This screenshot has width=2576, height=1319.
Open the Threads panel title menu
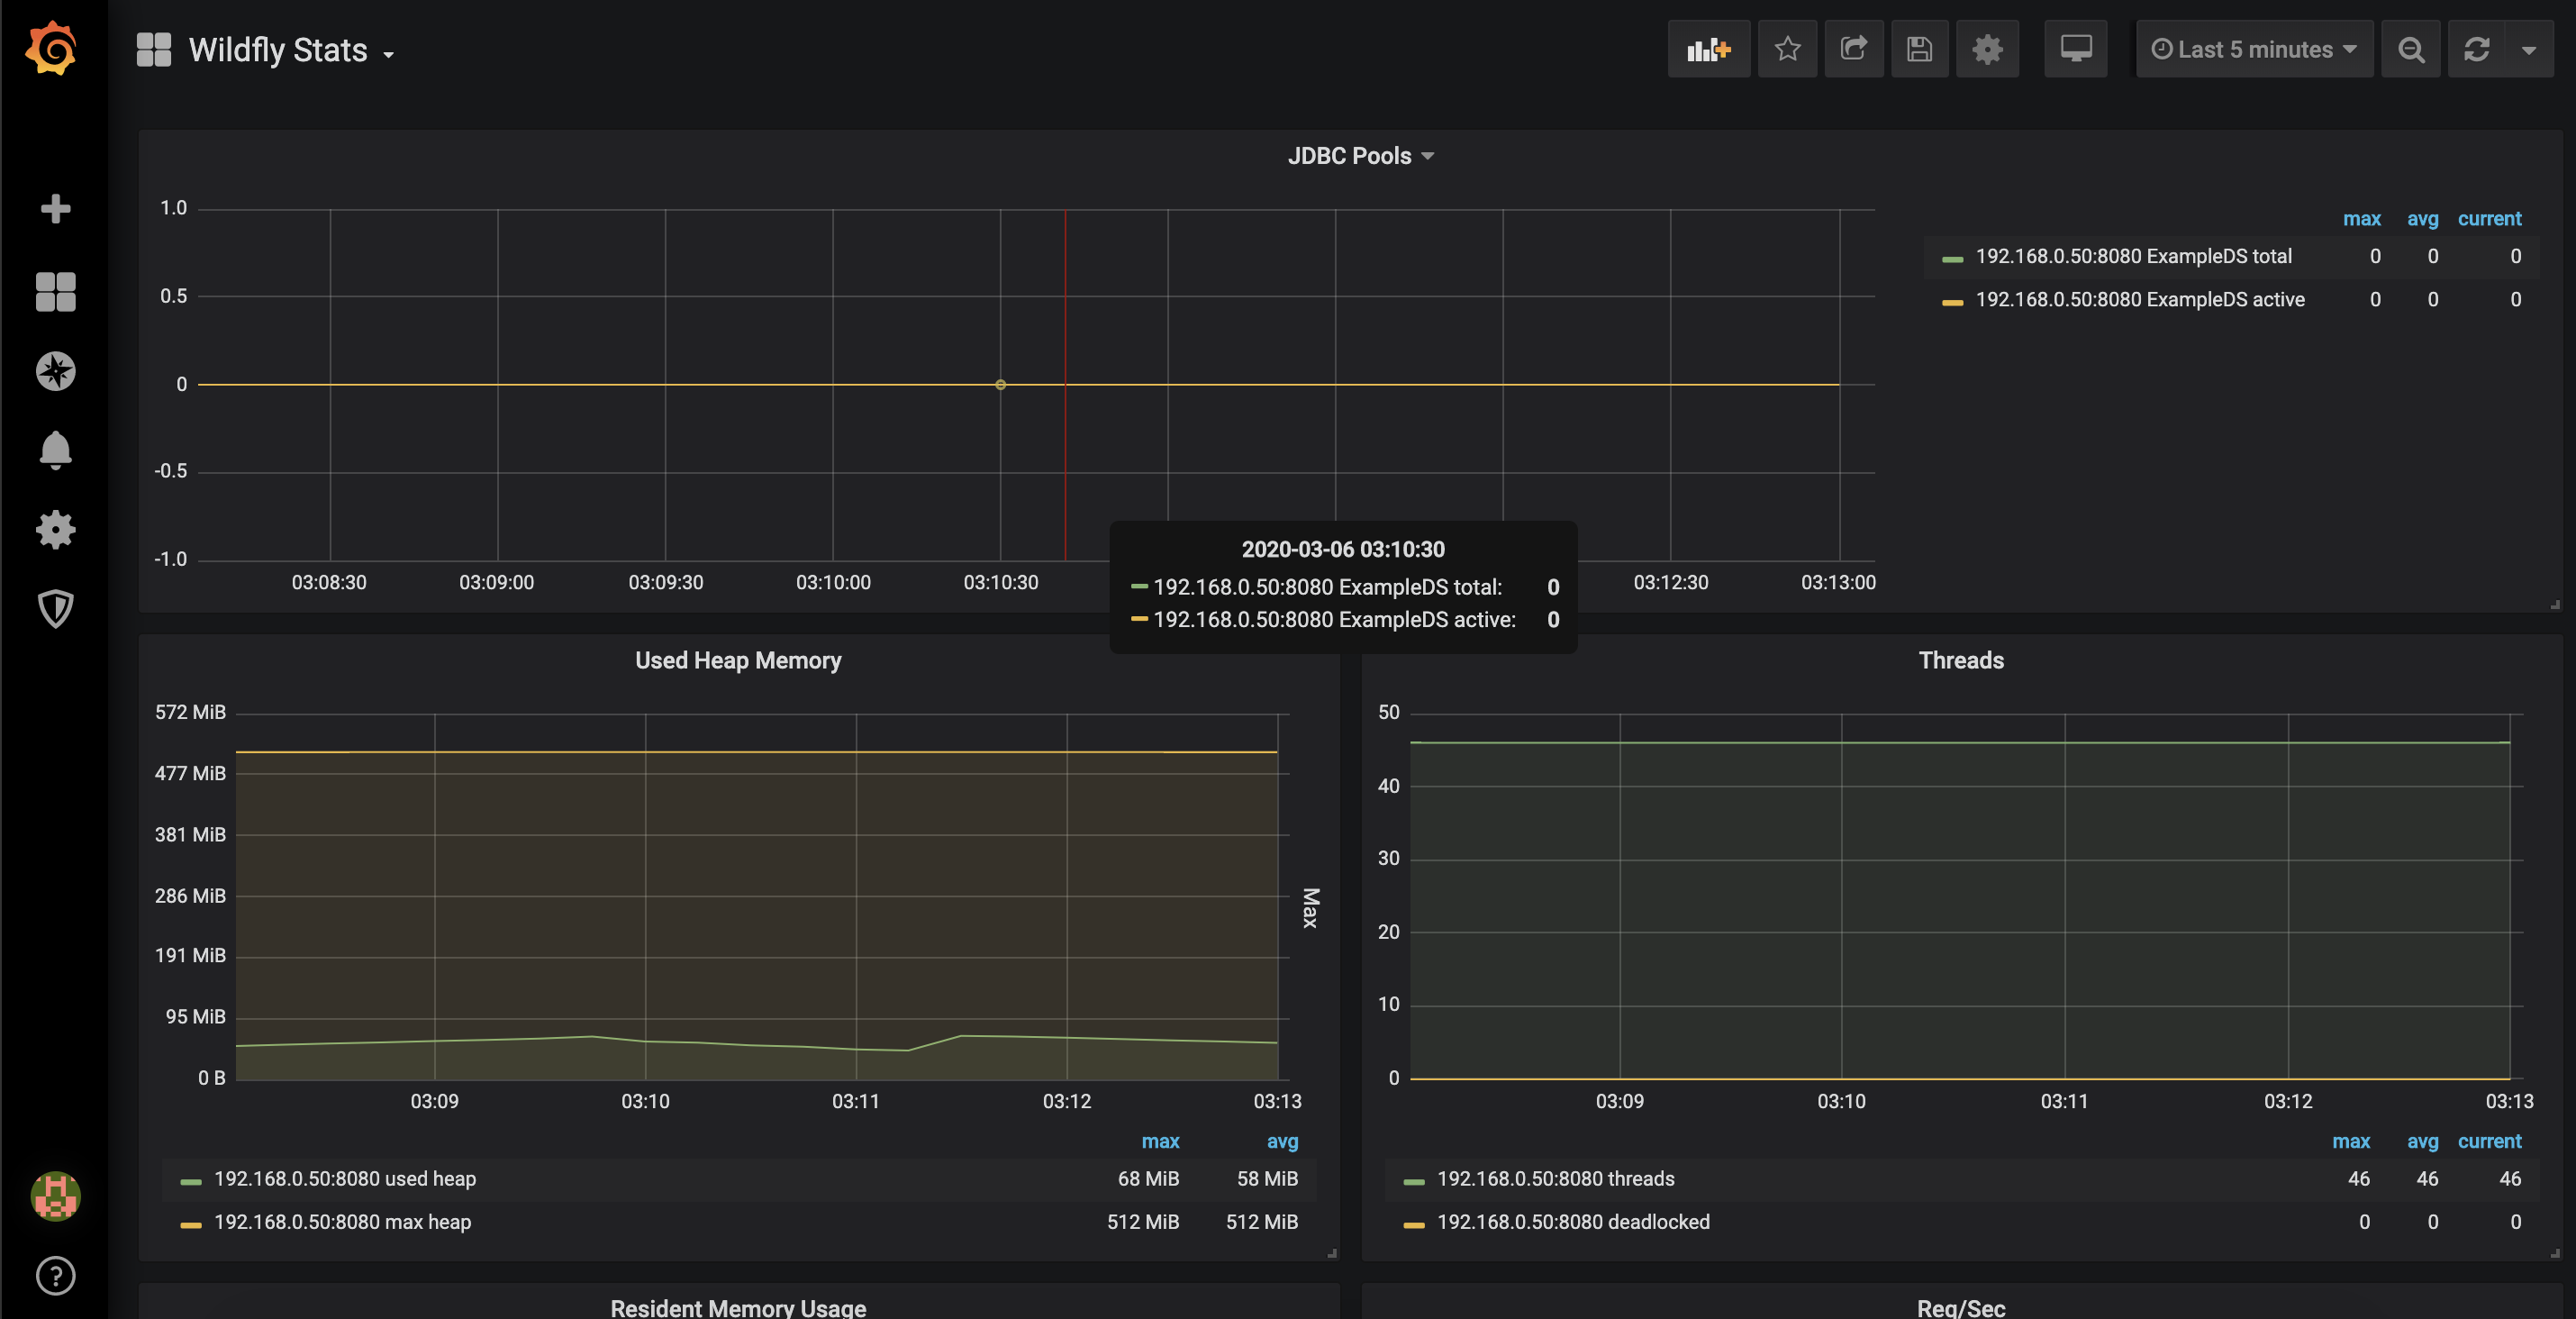coord(1960,660)
